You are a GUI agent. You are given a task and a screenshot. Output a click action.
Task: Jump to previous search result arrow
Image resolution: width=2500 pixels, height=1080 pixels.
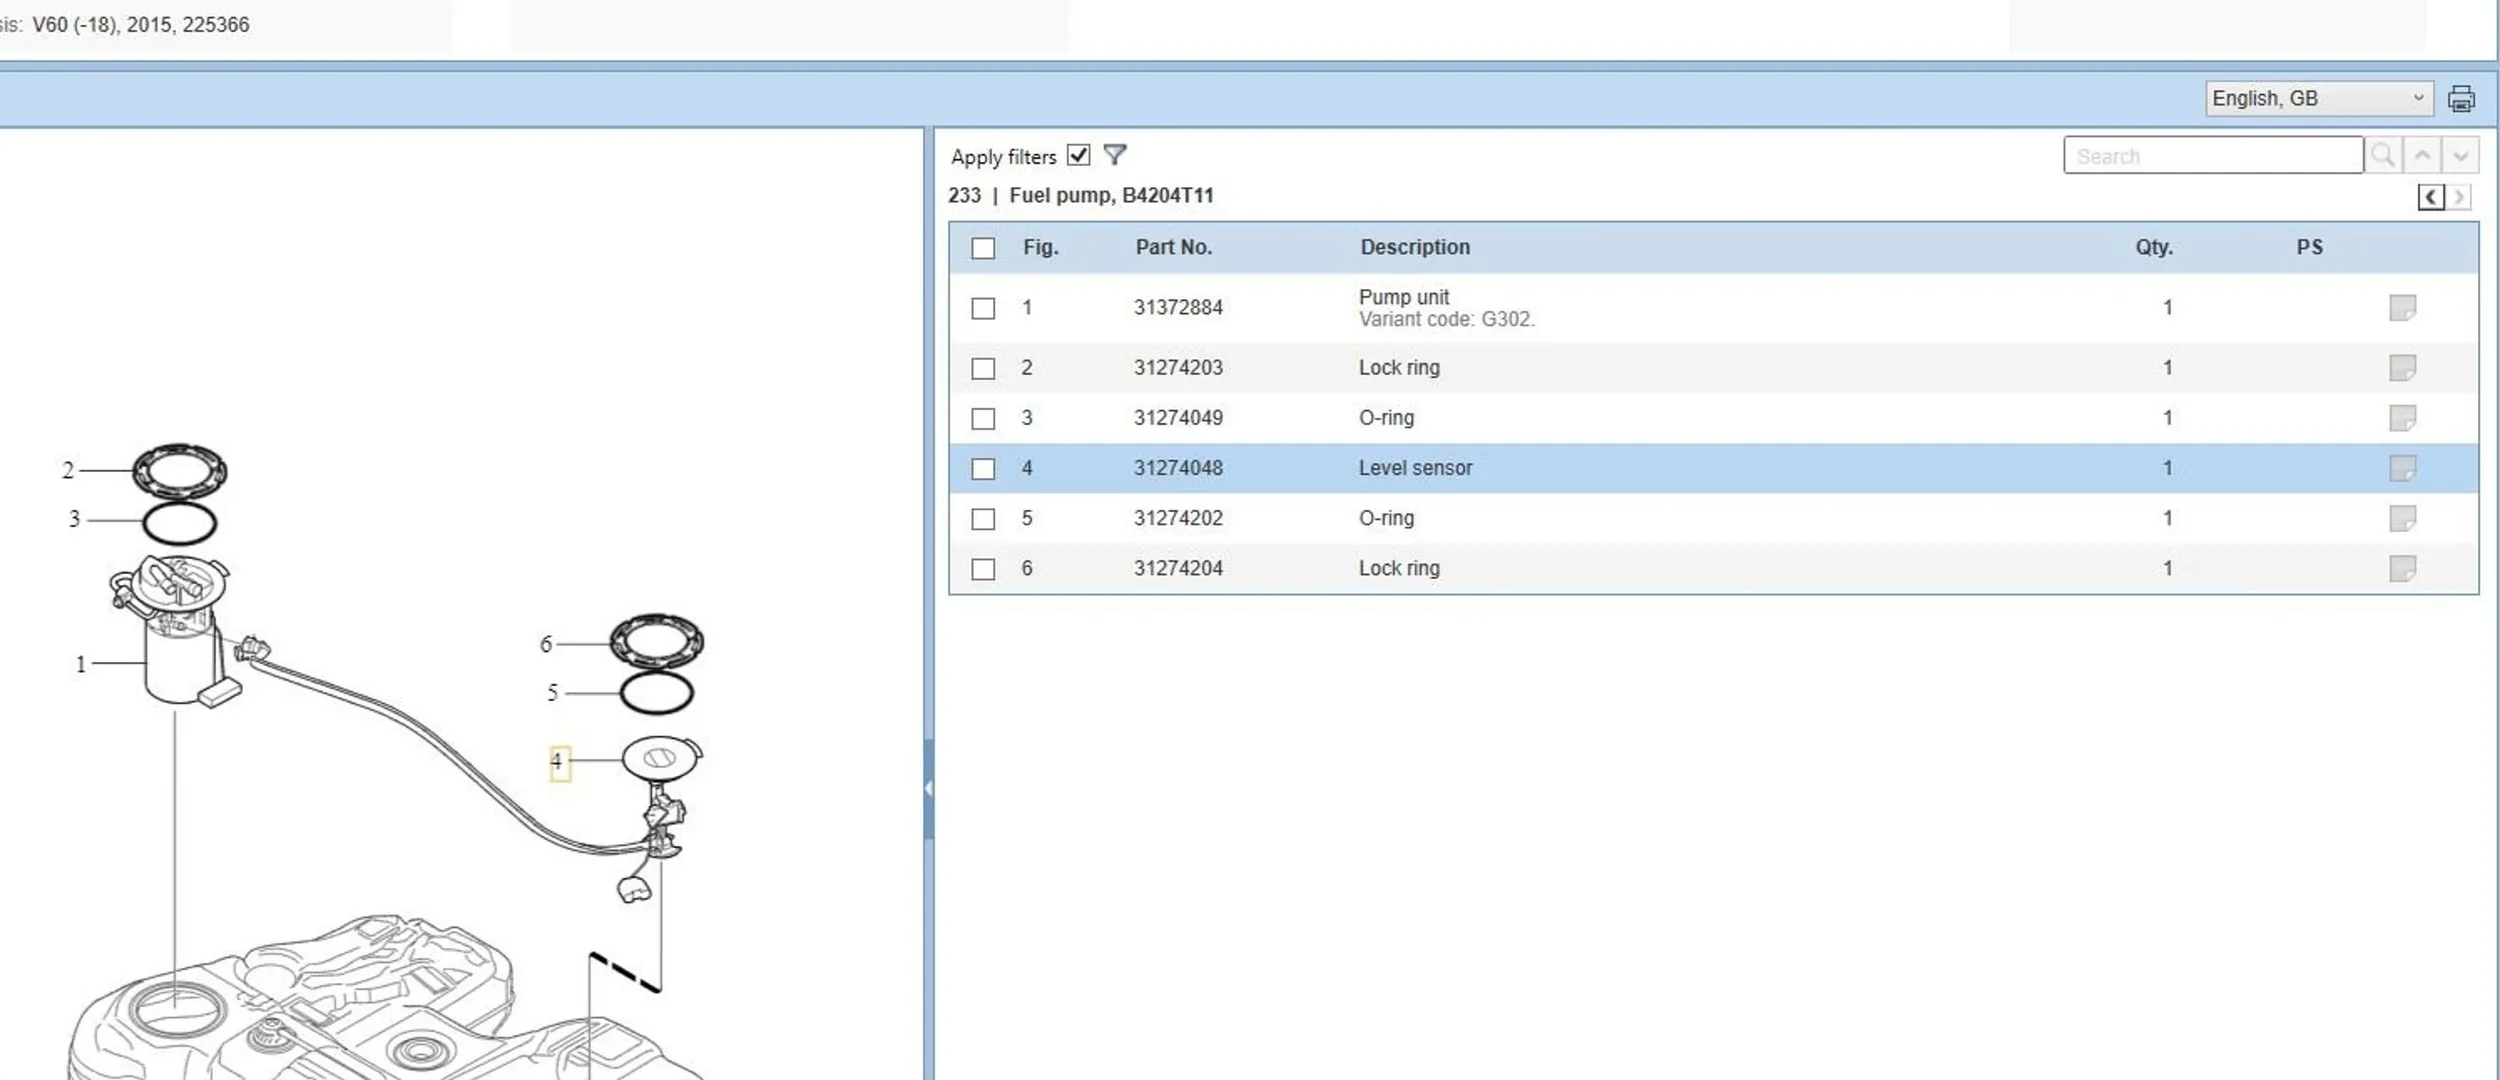[2422, 156]
